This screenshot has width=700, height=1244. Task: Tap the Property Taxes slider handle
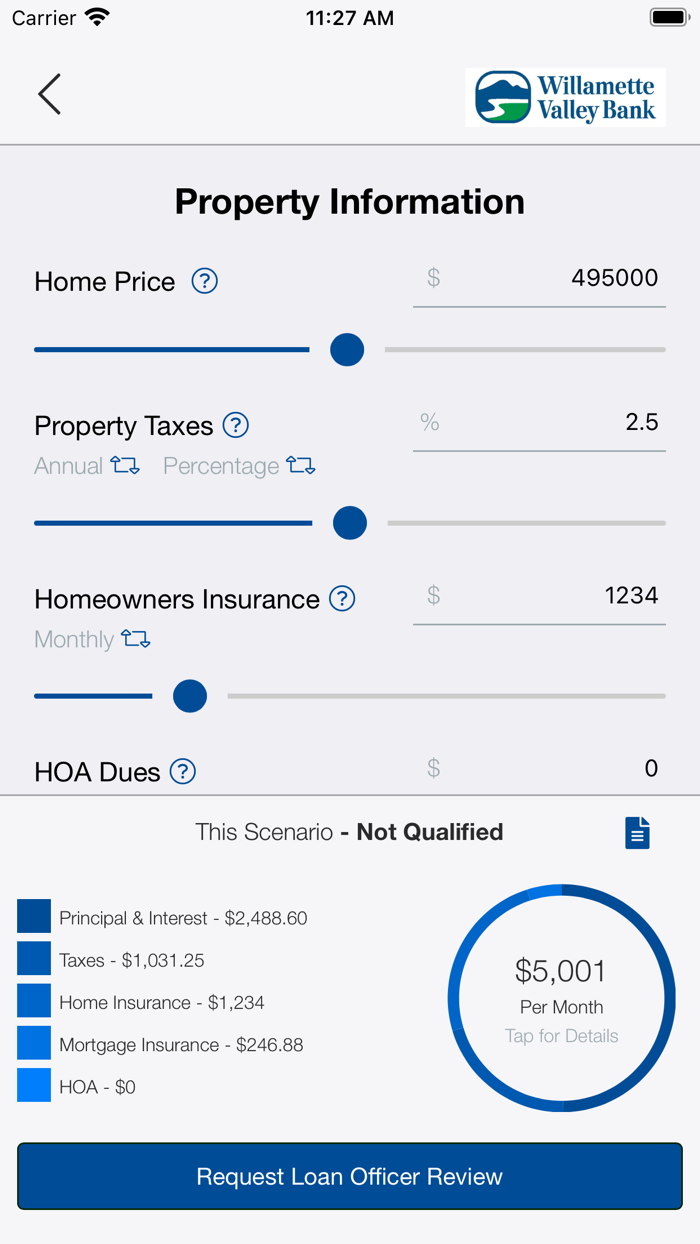click(349, 523)
